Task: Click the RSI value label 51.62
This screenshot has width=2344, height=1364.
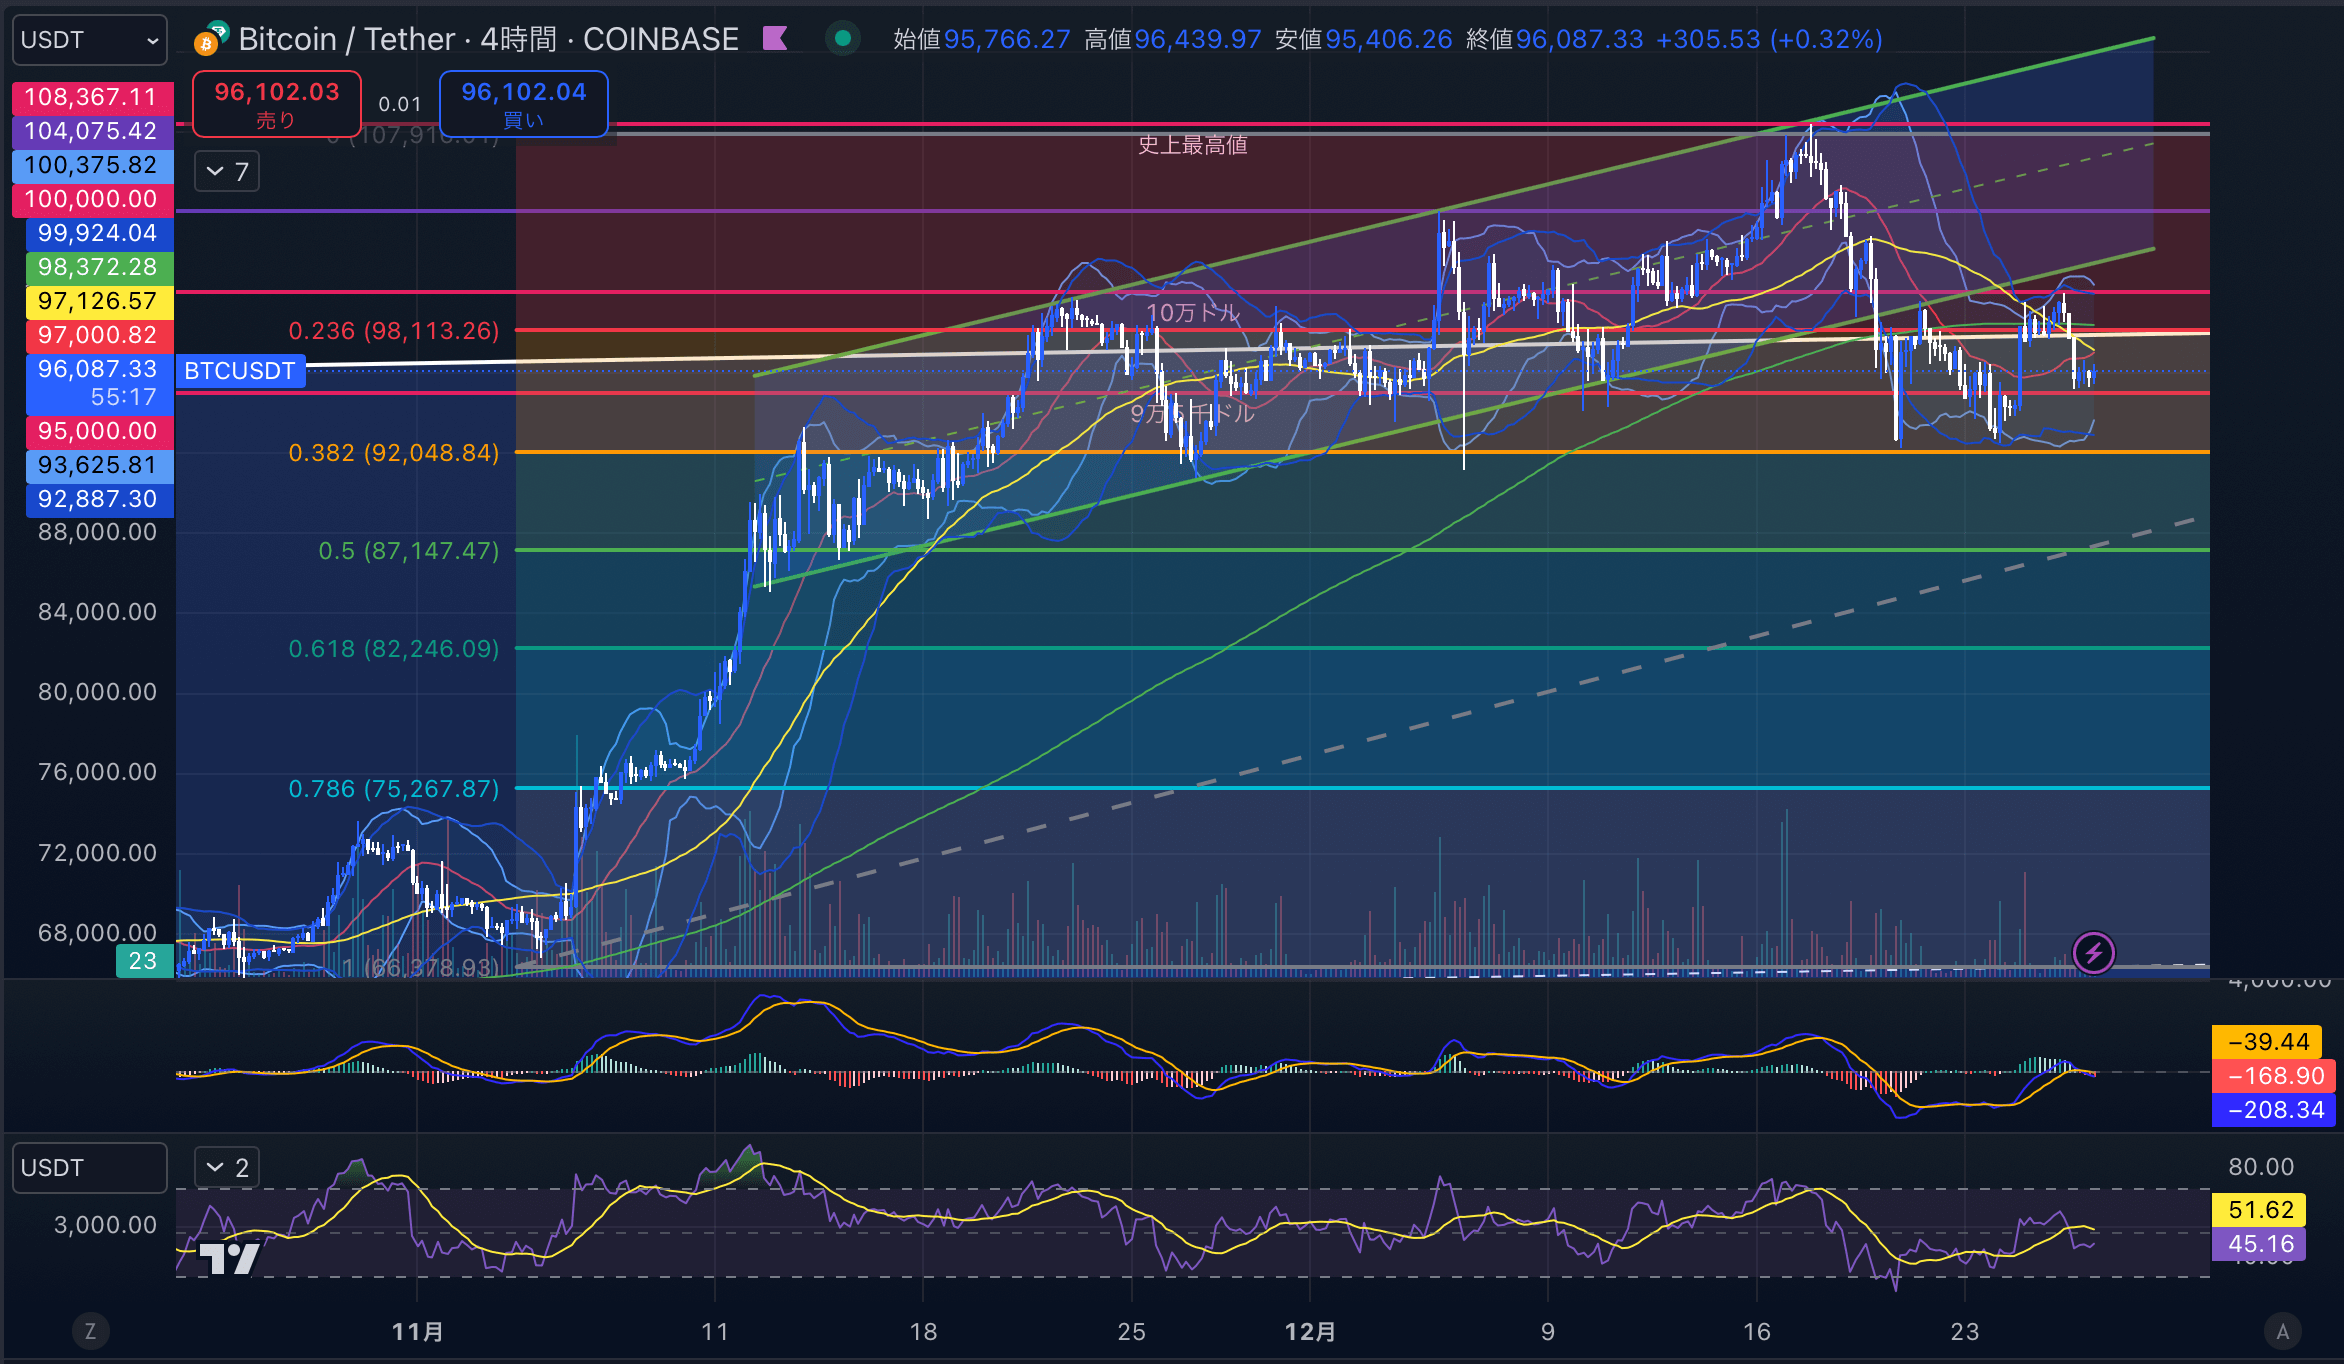Action: [2259, 1210]
